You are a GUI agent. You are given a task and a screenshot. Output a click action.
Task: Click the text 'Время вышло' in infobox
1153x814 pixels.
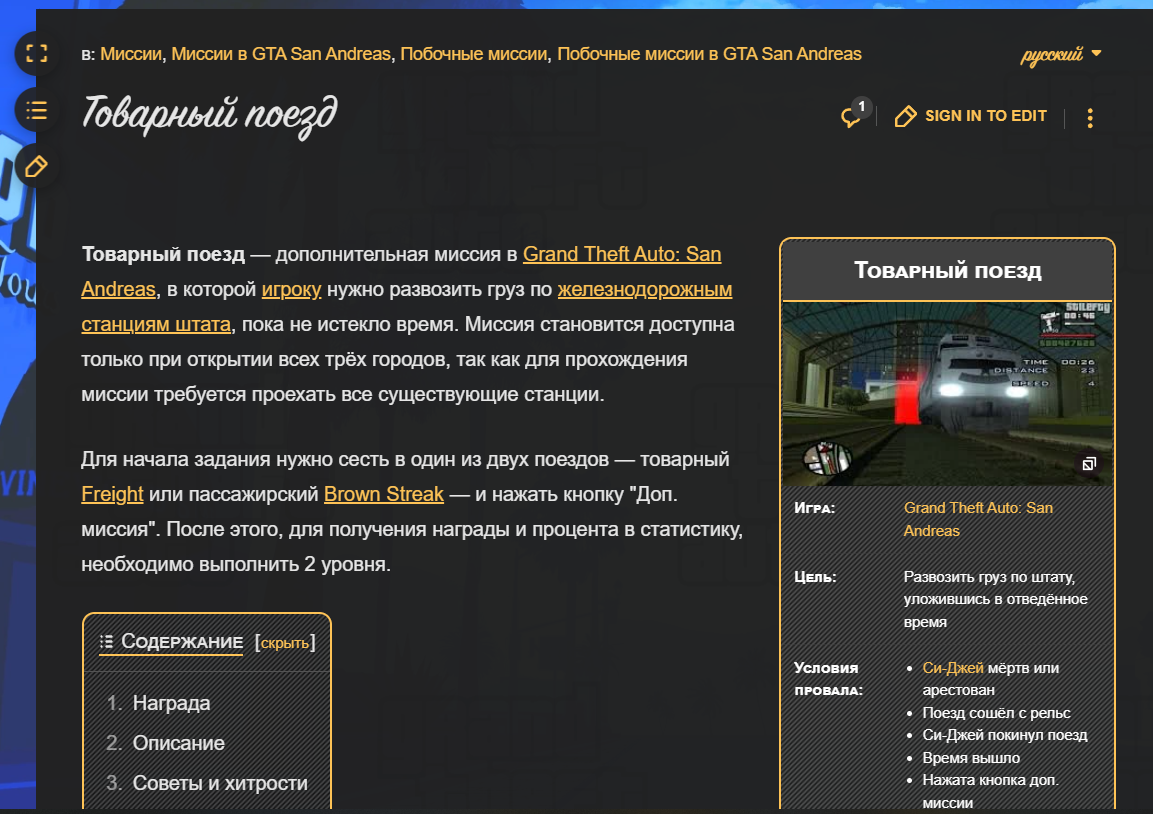[x=971, y=757]
